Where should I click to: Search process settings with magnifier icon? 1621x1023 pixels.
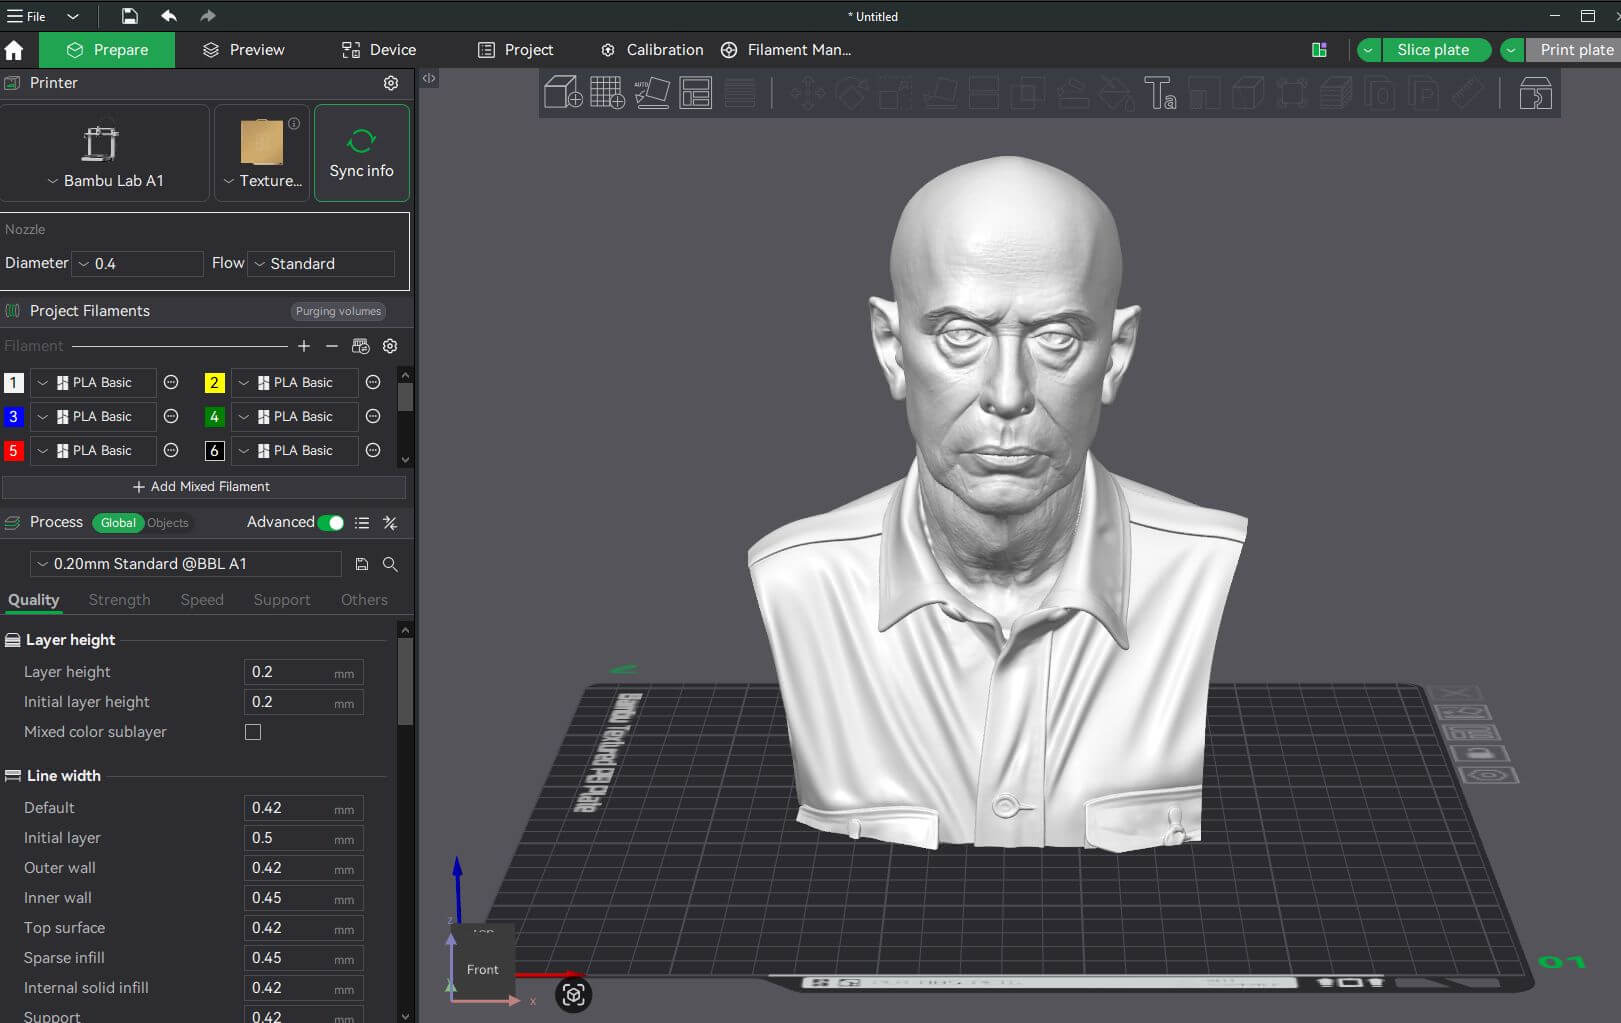click(390, 564)
